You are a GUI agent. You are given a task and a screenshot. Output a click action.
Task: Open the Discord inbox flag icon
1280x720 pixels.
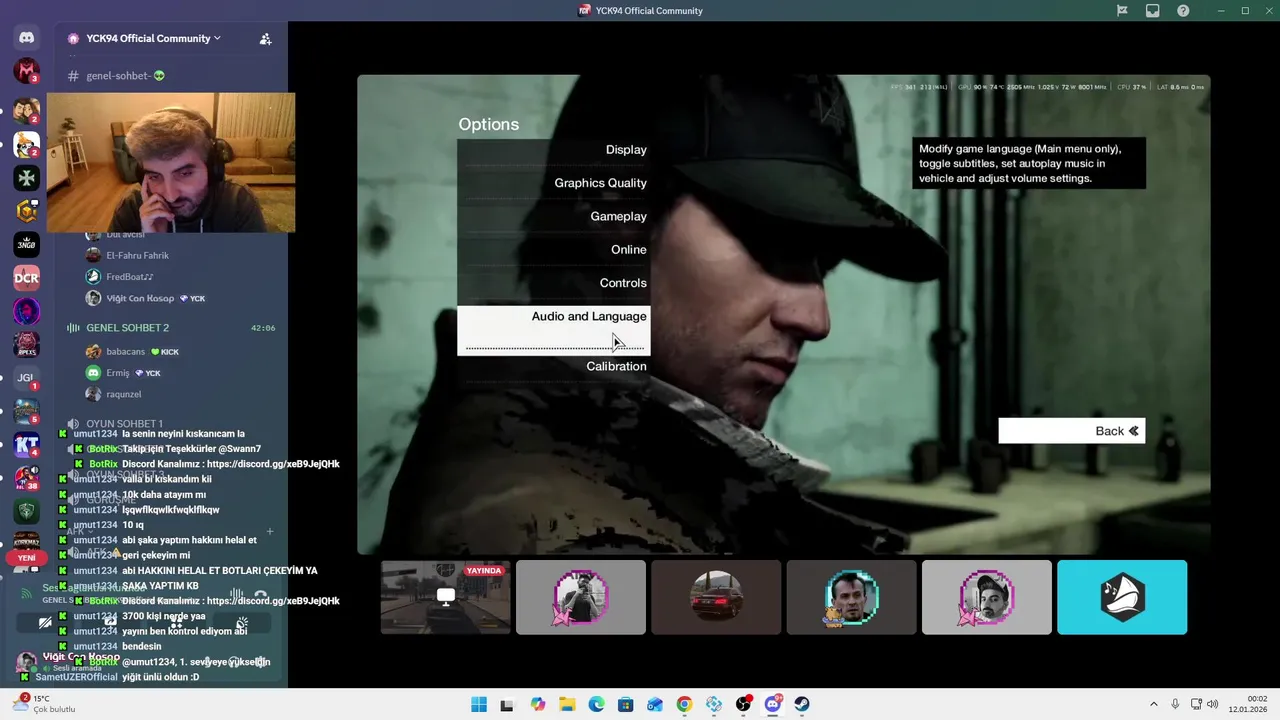point(1122,11)
